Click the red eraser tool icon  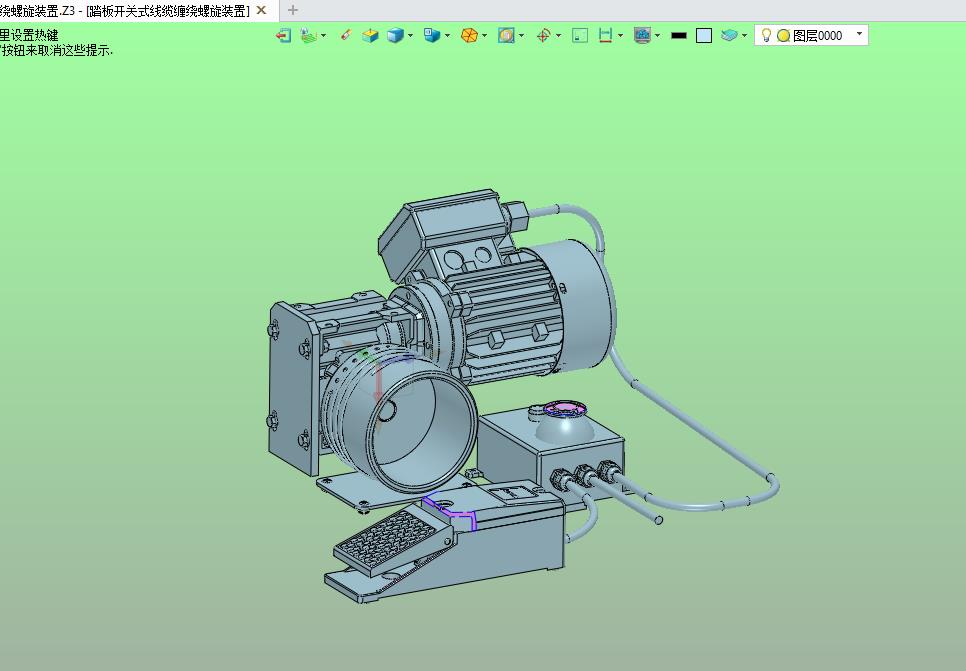point(346,36)
